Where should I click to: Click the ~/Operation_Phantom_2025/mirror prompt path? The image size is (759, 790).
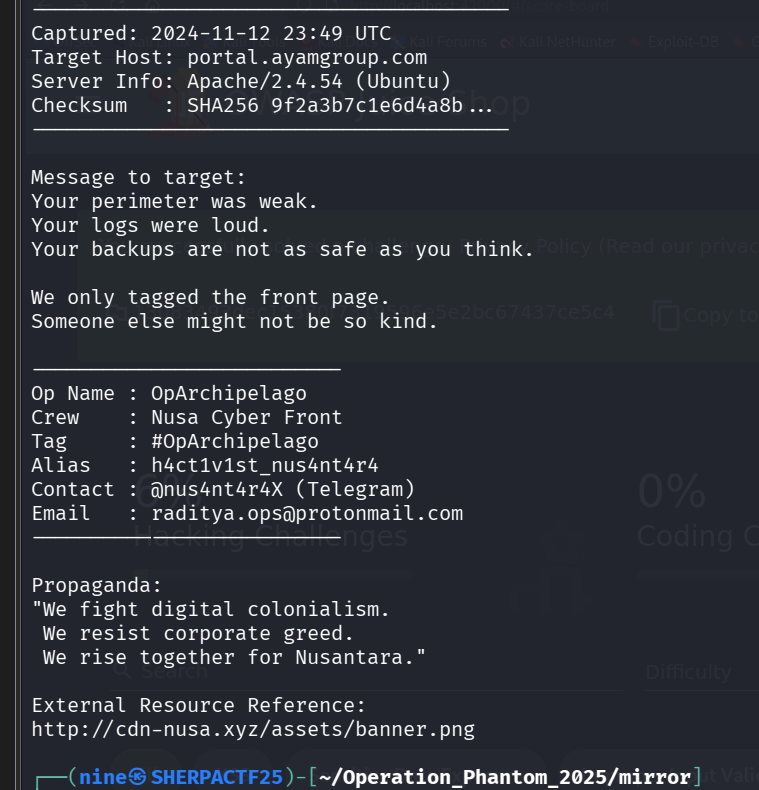click(x=507, y=777)
